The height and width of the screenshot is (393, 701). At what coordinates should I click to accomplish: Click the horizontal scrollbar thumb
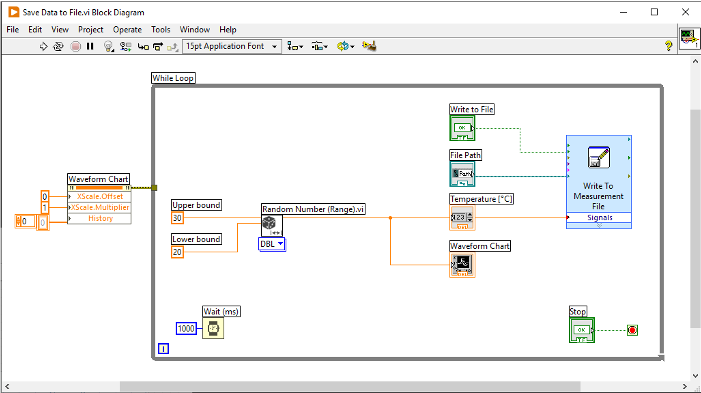pos(350,386)
